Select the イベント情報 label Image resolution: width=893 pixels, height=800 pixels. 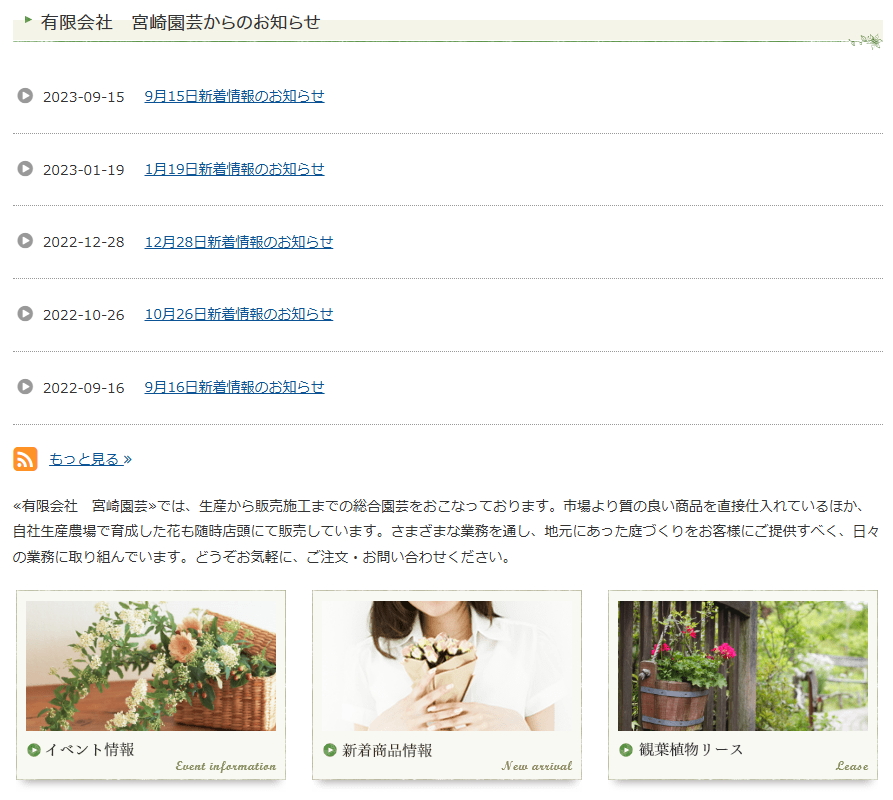(x=90, y=750)
